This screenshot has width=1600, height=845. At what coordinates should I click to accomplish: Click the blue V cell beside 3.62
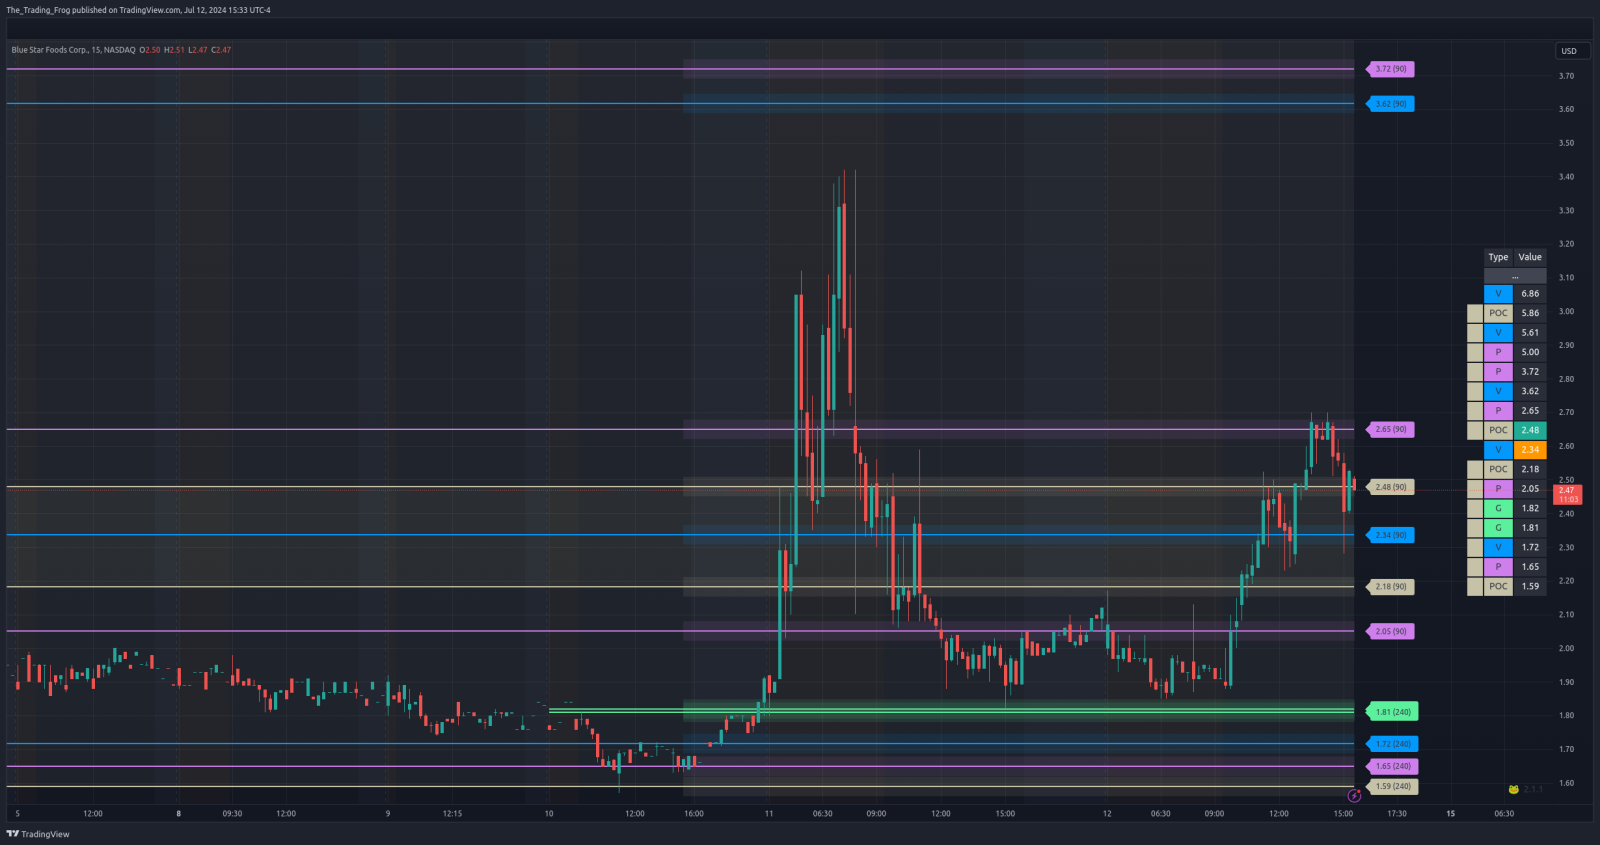[1498, 391]
